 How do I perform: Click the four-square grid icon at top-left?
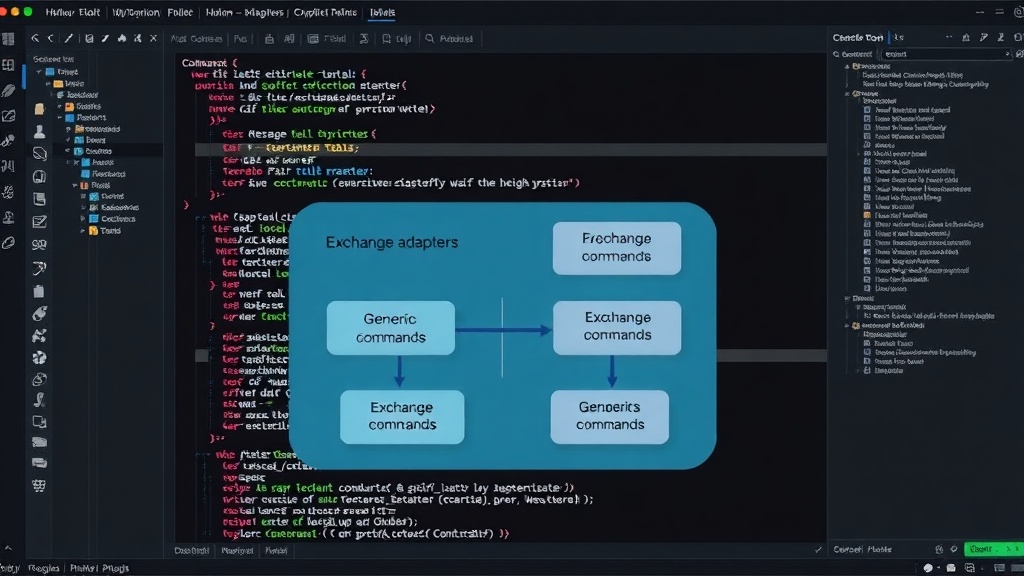click(8, 39)
